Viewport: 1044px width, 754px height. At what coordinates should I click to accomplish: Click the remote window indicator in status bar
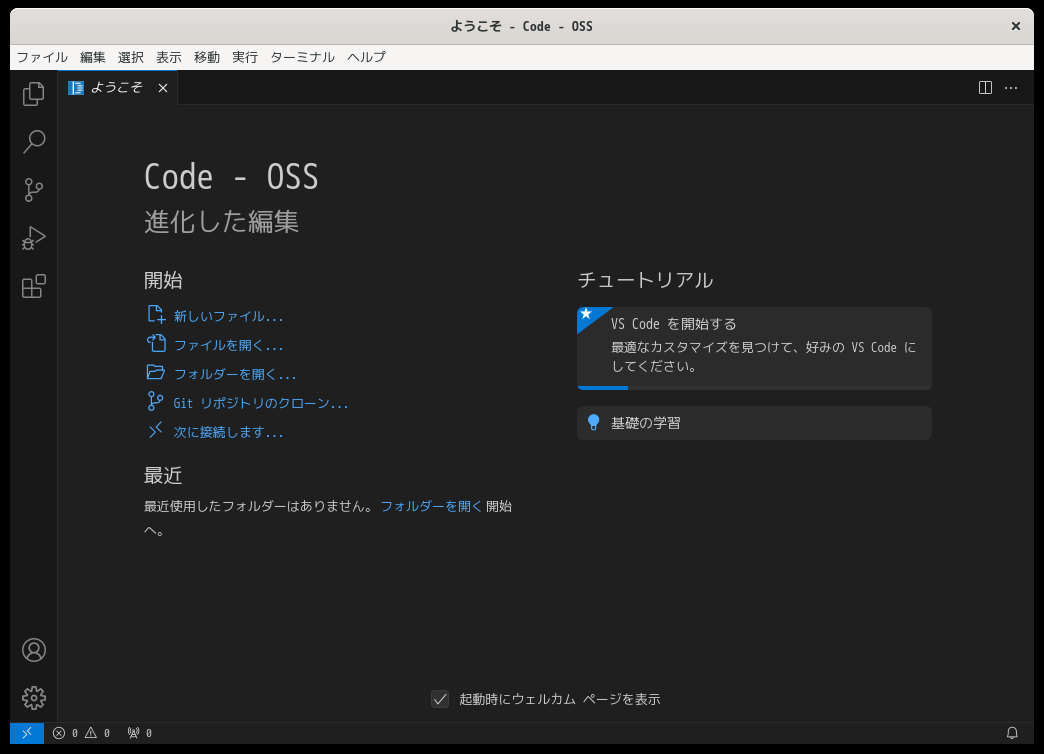point(27,733)
